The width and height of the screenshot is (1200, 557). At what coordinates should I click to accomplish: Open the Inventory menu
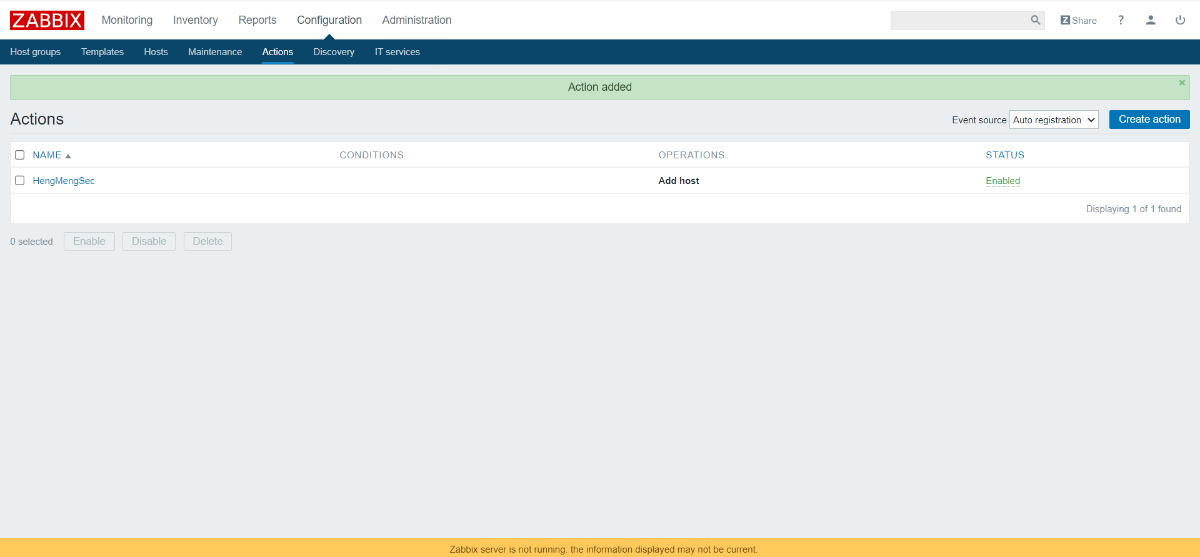click(x=195, y=20)
